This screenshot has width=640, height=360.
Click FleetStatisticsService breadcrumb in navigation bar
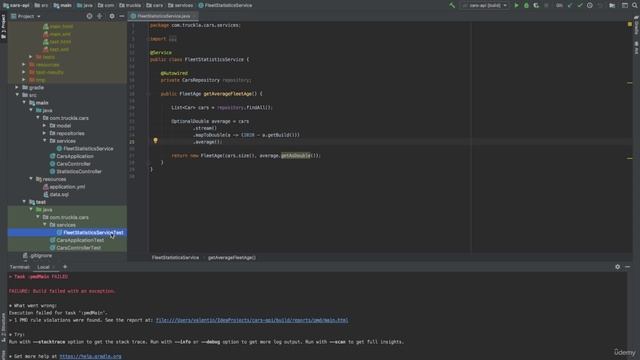[x=225, y=5]
